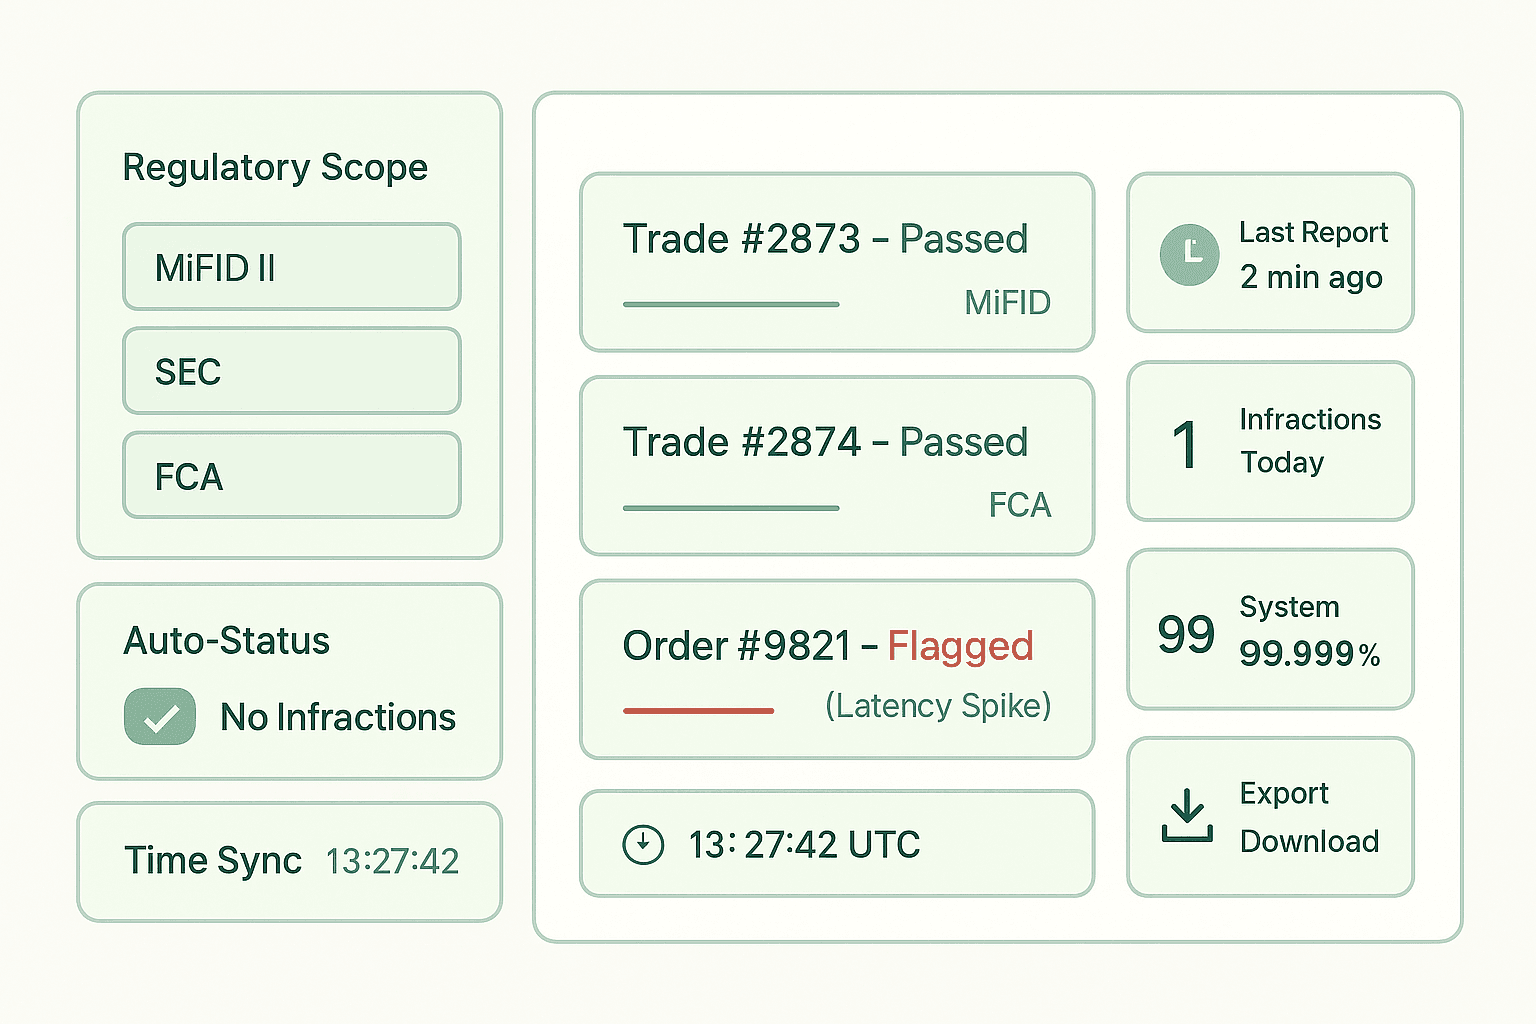Click the Export Download button label
1536x1024 pixels.
click(1309, 817)
